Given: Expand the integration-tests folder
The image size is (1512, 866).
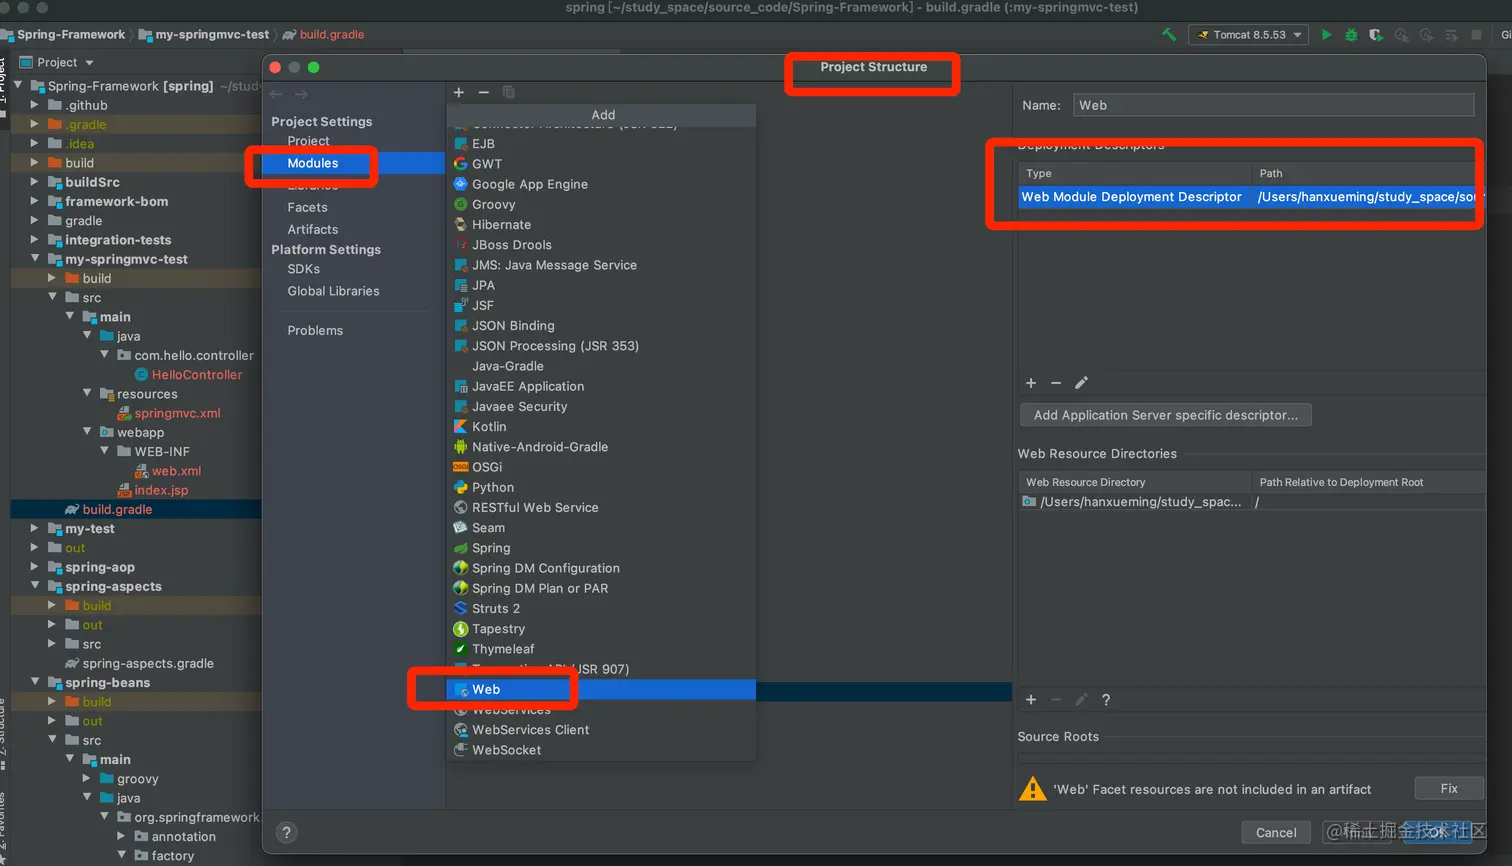Looking at the screenshot, I should [36, 240].
